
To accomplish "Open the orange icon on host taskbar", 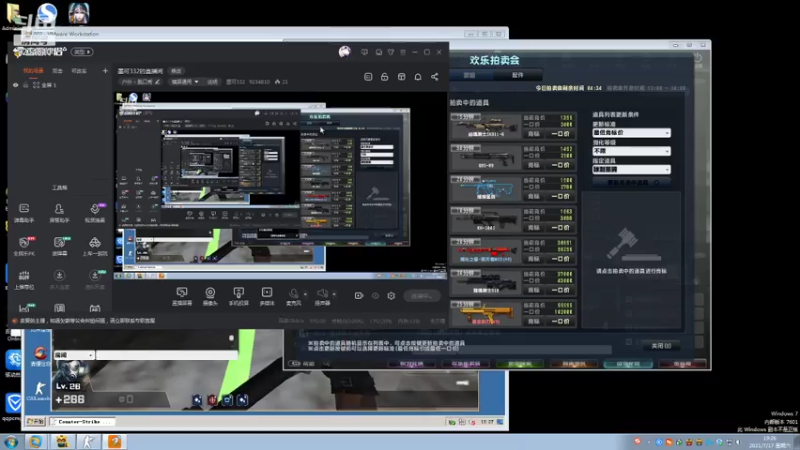I will coord(115,442).
